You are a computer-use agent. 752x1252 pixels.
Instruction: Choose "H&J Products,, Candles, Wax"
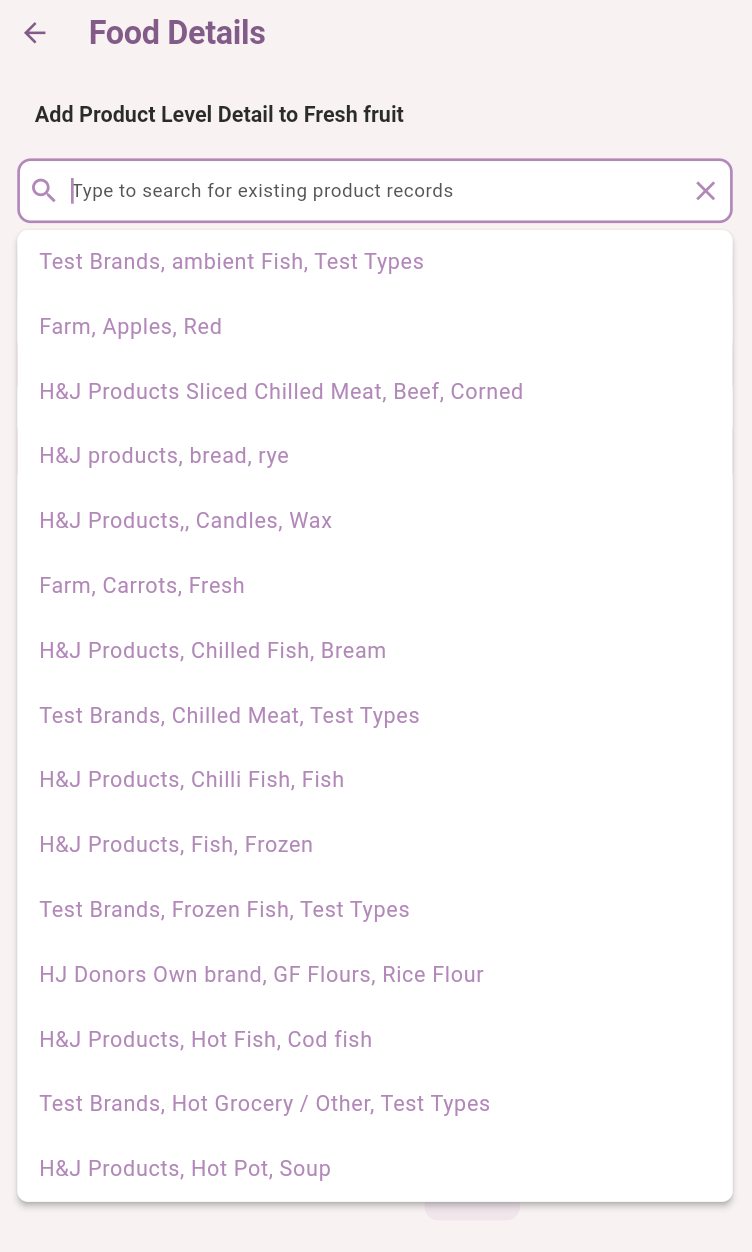click(186, 521)
